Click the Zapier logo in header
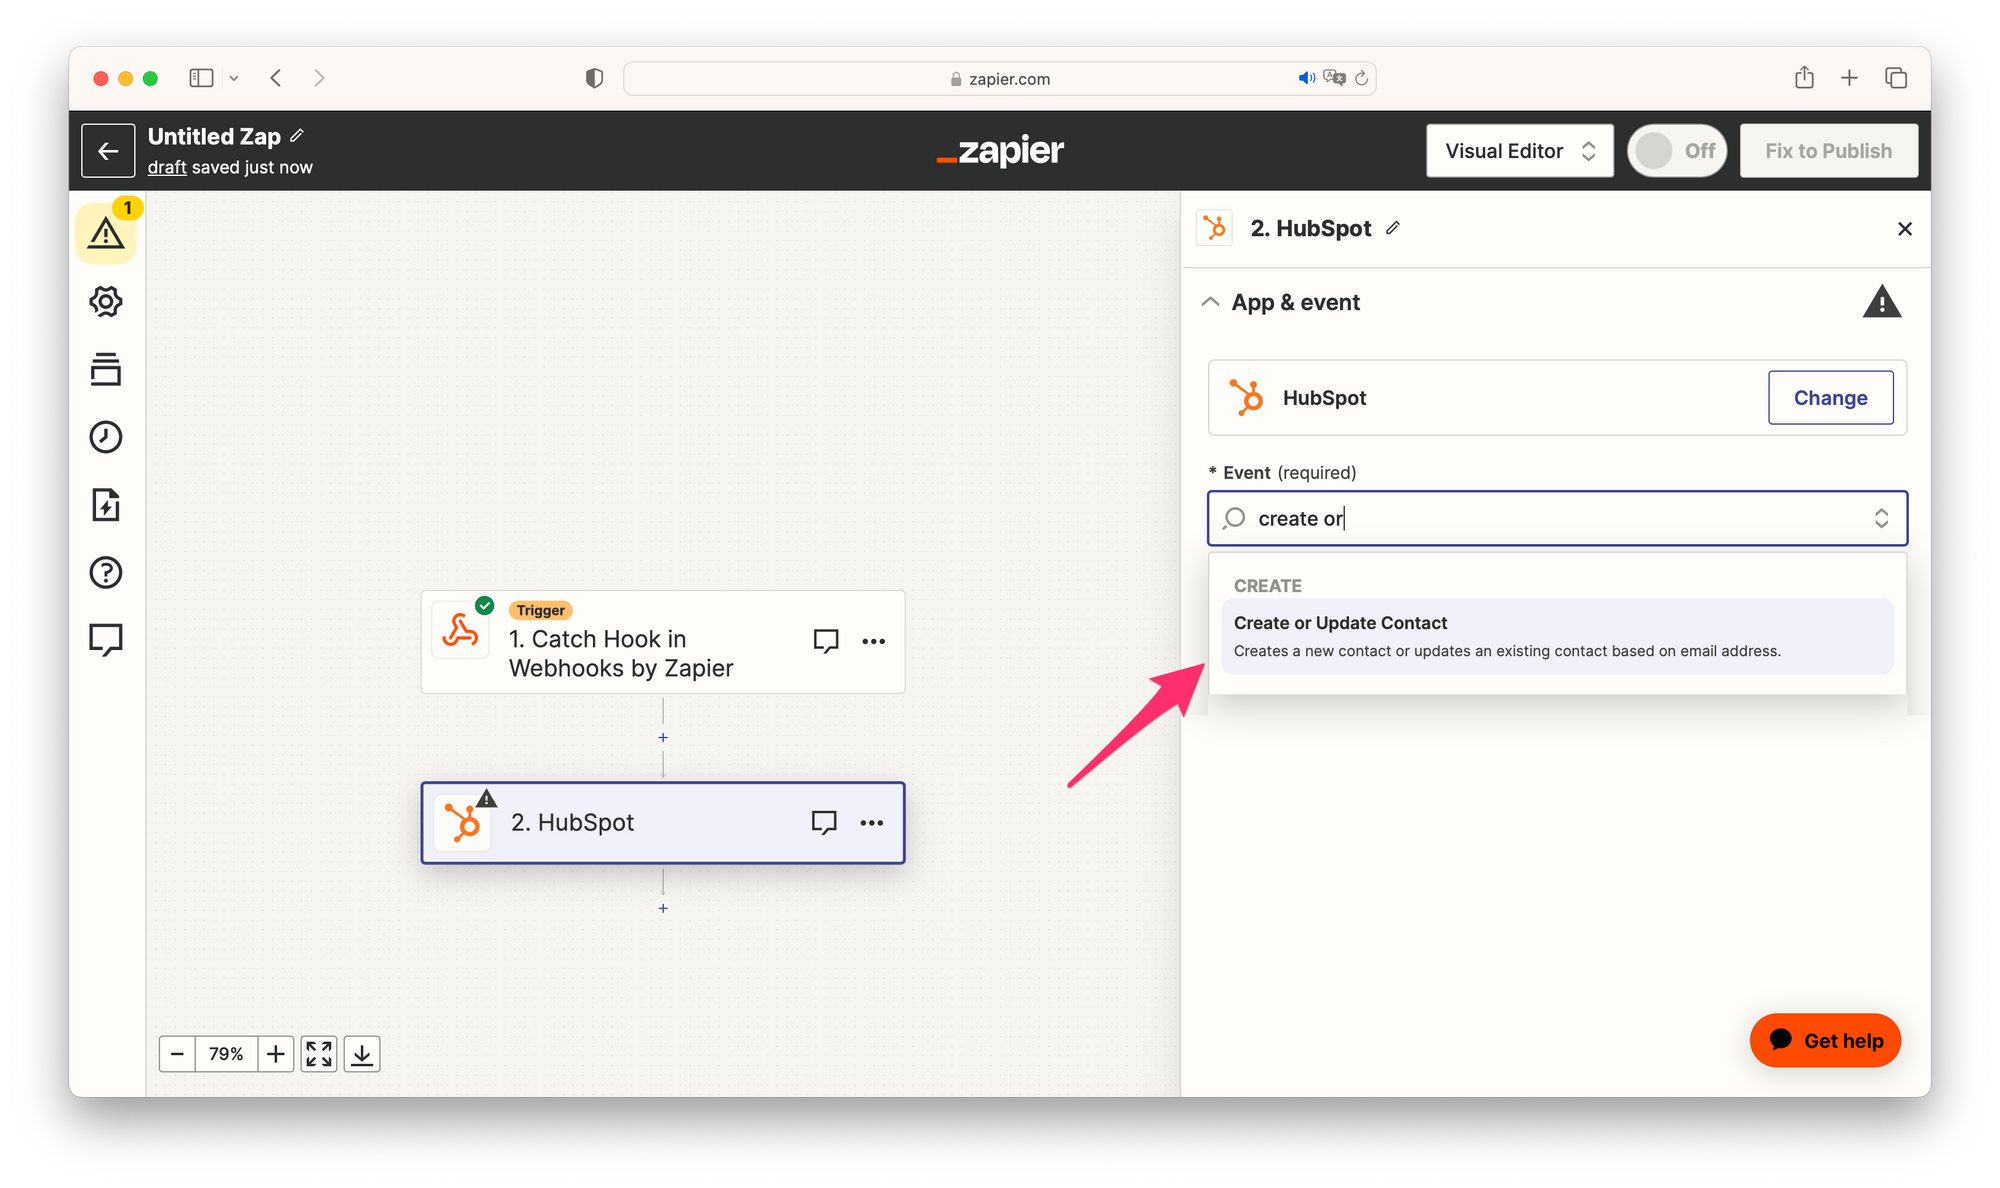Viewport: 2000px width, 1188px height. click(x=1000, y=151)
